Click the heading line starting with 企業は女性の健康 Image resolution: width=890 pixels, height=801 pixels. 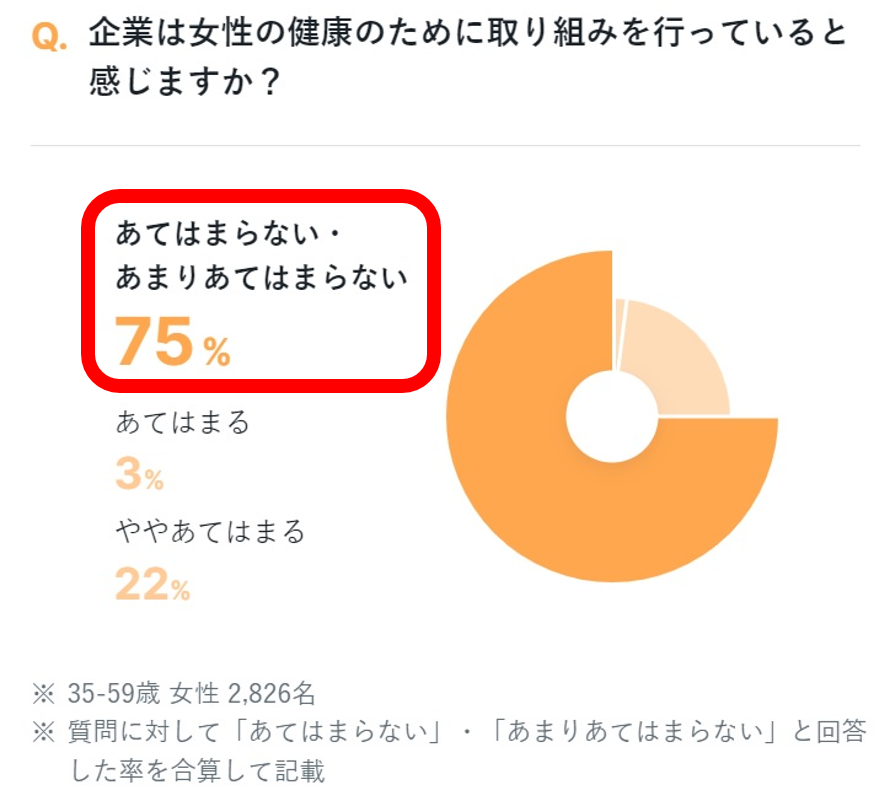466,36
